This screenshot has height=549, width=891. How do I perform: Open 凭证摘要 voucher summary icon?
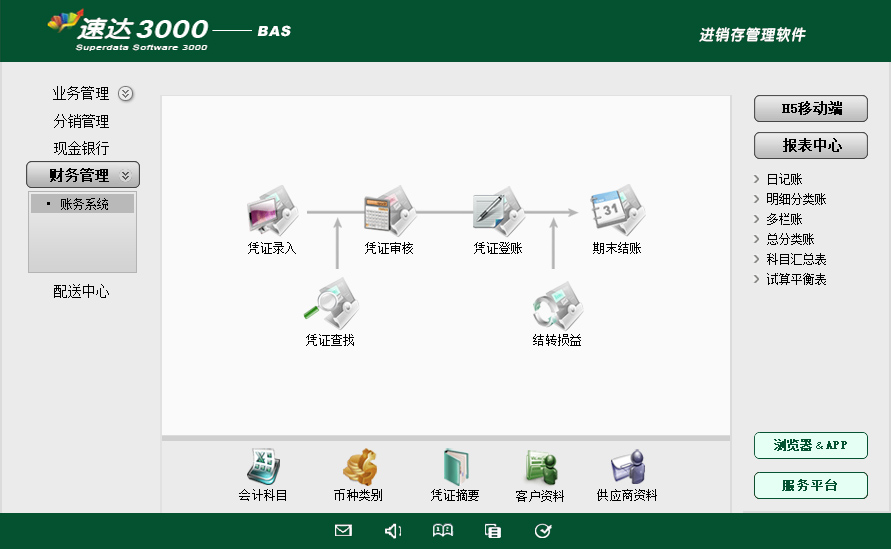coord(455,467)
